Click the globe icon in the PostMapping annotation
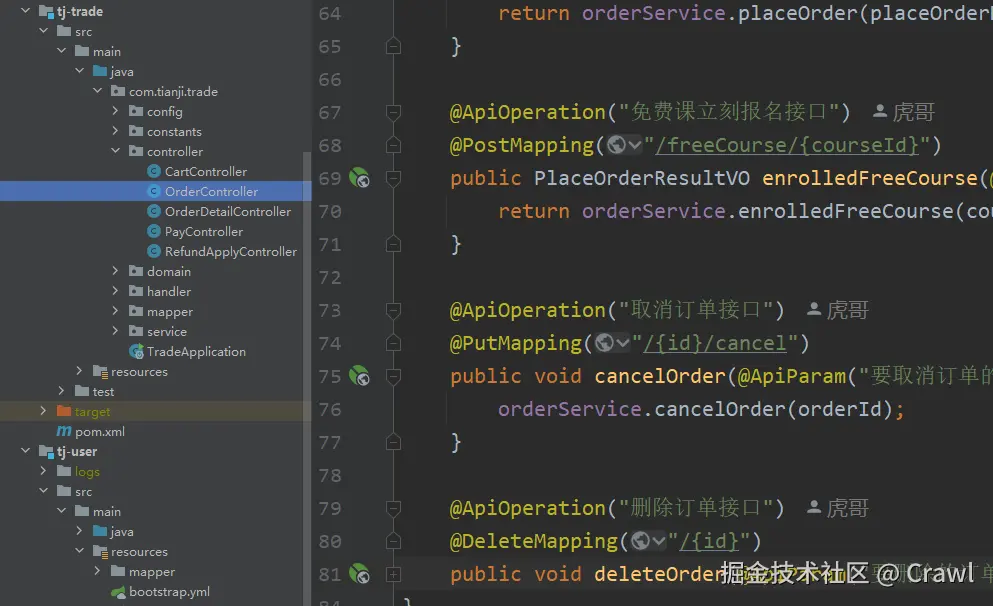 pos(616,145)
